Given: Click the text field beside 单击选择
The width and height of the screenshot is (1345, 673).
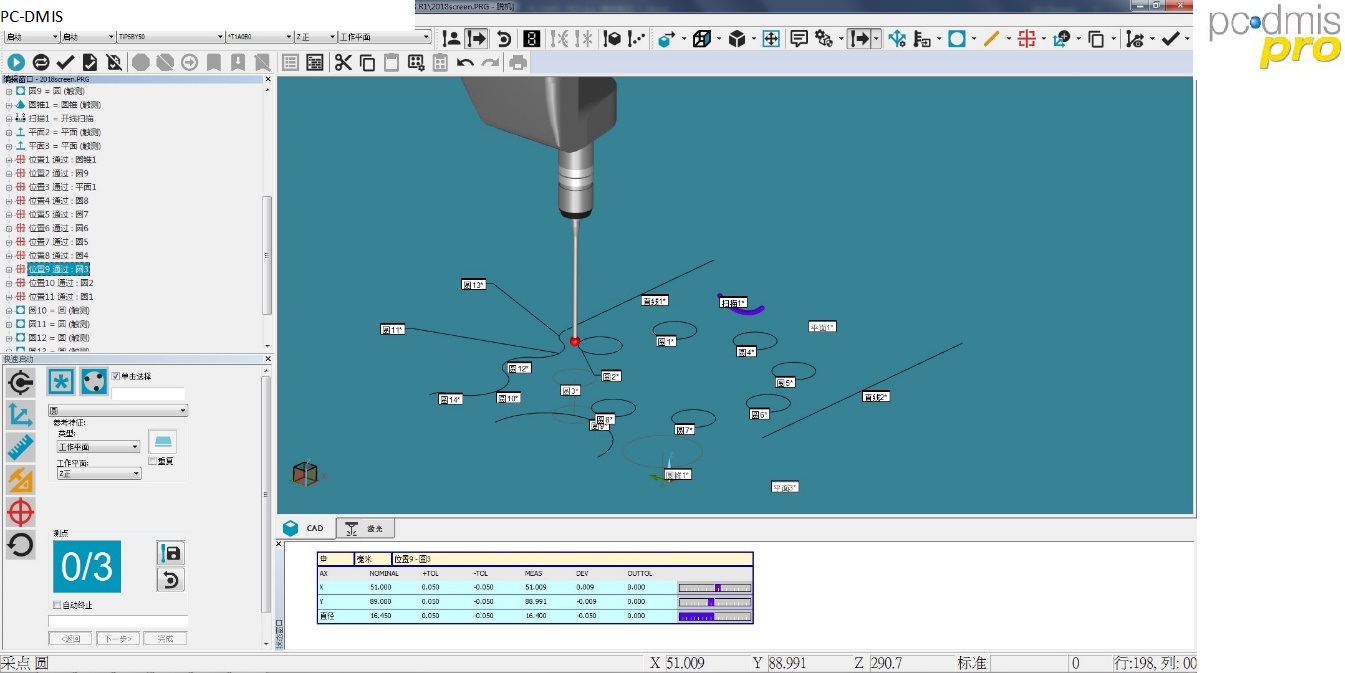Looking at the screenshot, I should pos(148,395).
